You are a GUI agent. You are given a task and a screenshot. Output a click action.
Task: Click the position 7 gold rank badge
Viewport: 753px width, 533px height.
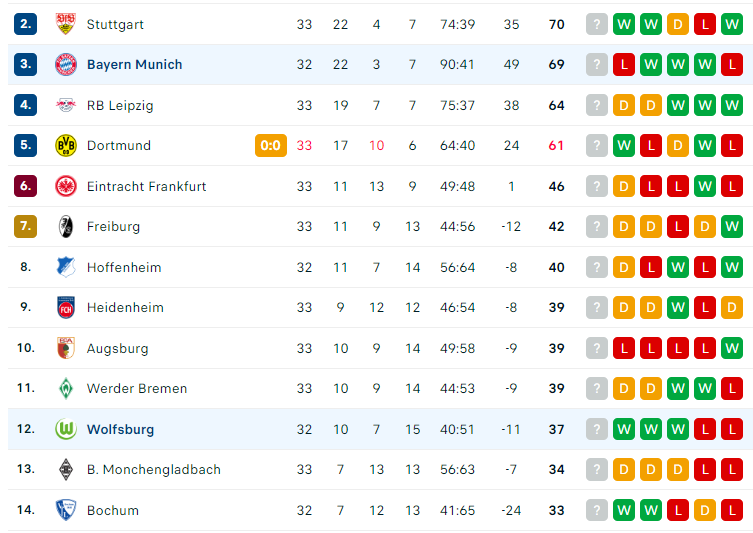pos(25,227)
